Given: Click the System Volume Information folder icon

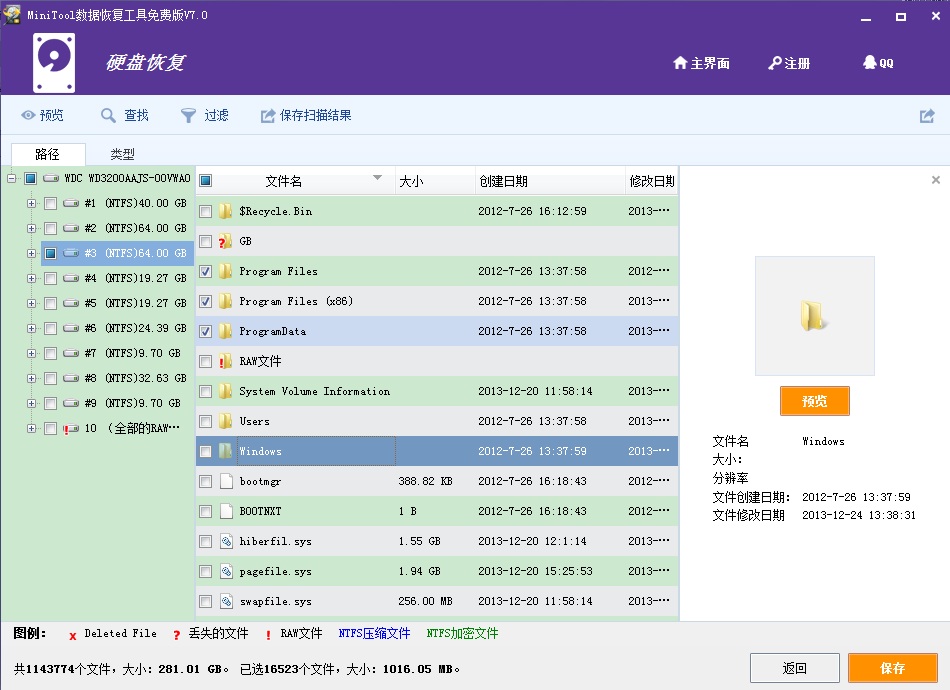Looking at the screenshot, I should [x=225, y=391].
